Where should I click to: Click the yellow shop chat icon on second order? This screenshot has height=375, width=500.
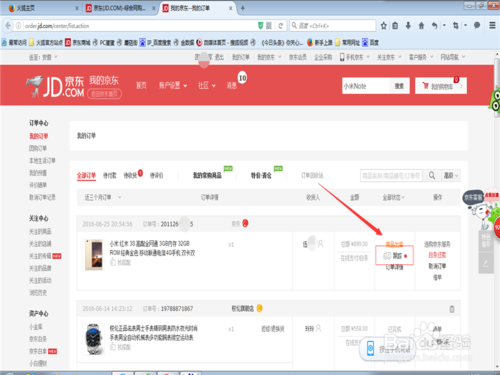[259, 308]
